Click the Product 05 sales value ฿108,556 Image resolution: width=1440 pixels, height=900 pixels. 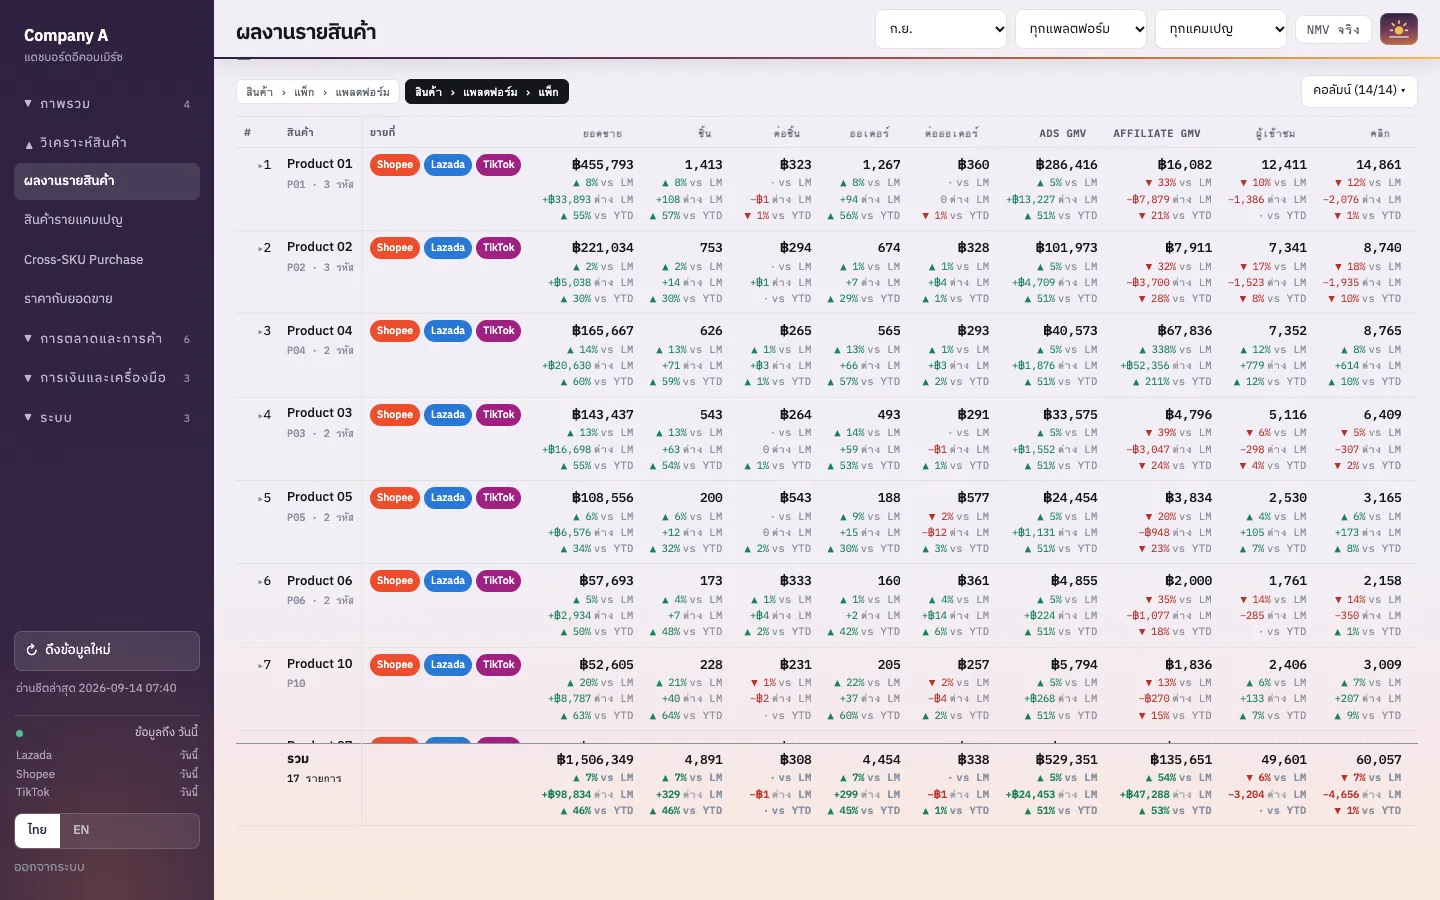click(x=602, y=498)
